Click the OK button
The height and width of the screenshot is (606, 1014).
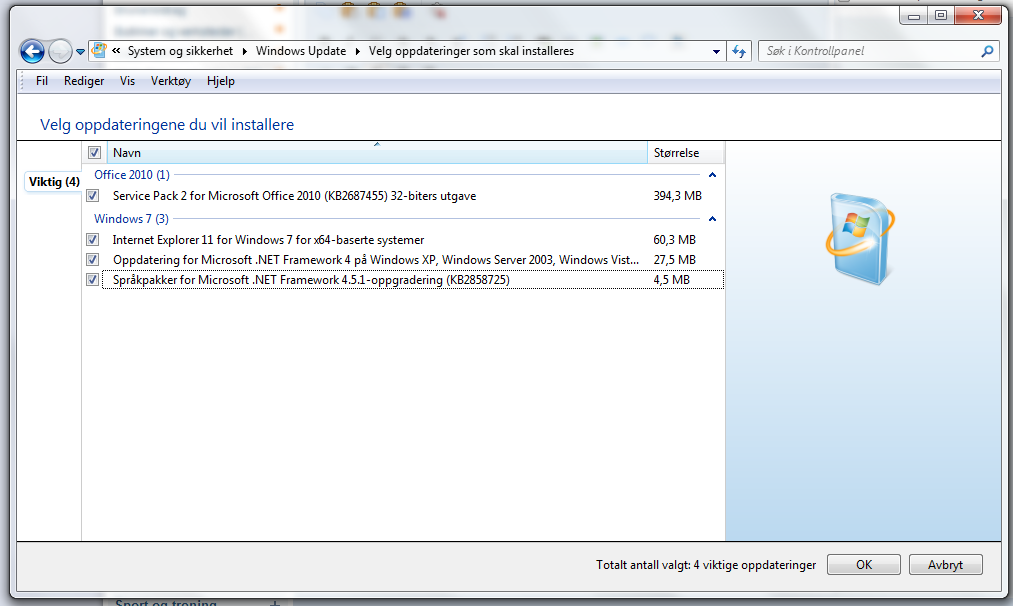pos(864,565)
